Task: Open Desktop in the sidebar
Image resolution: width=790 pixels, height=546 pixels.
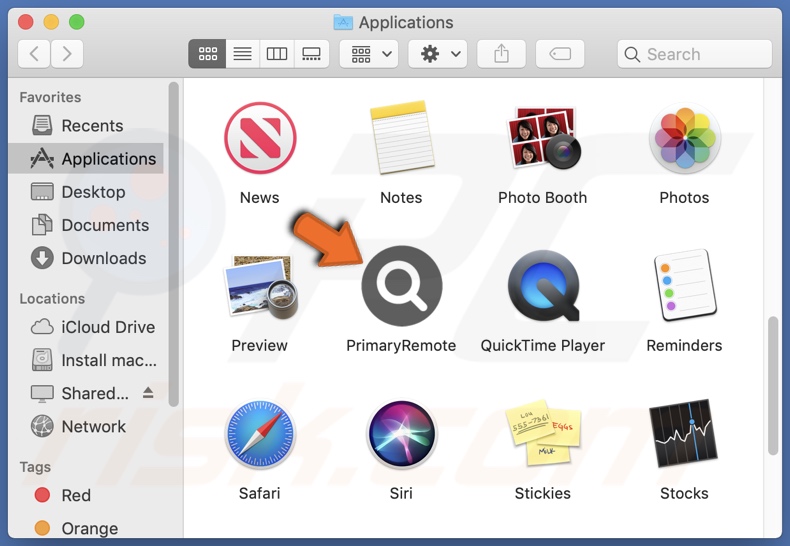Action: 86,192
